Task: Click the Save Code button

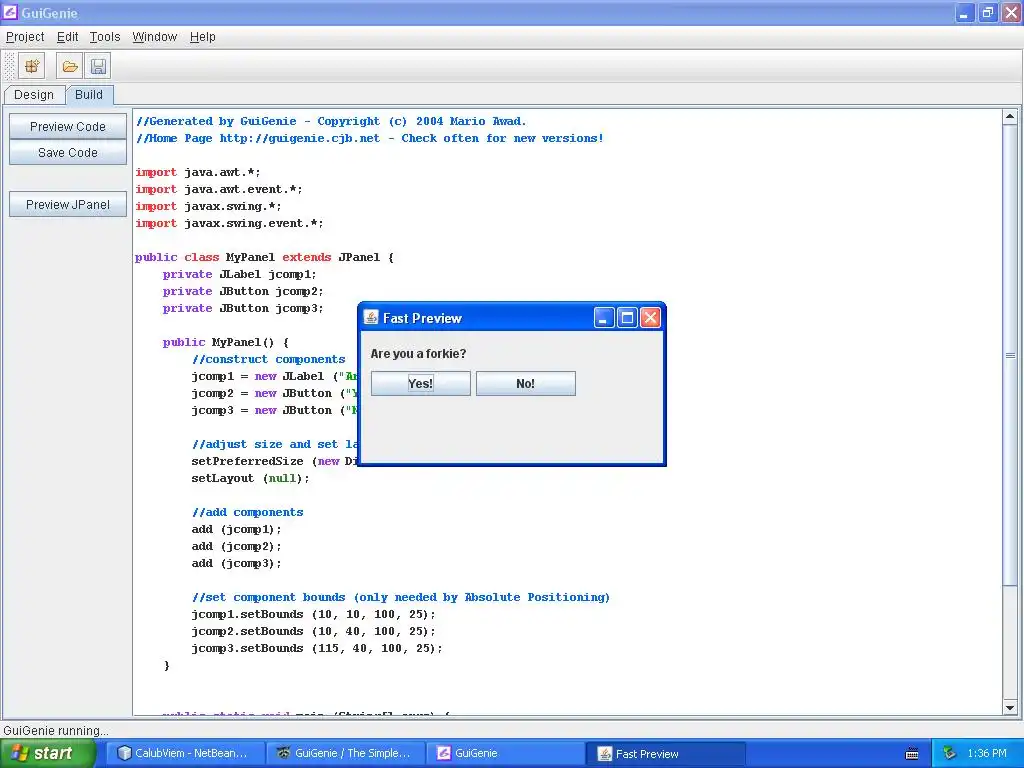Action: (x=68, y=152)
